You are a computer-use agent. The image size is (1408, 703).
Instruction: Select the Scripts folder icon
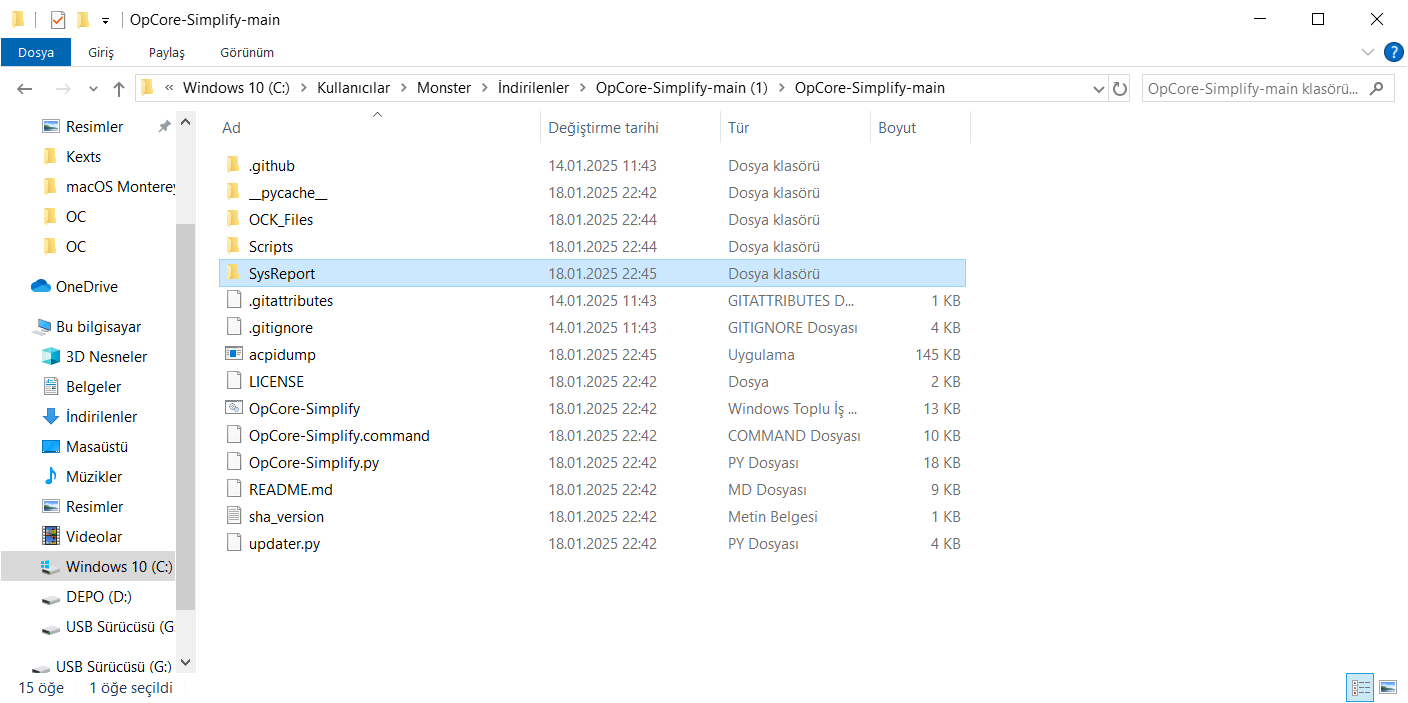click(x=233, y=246)
